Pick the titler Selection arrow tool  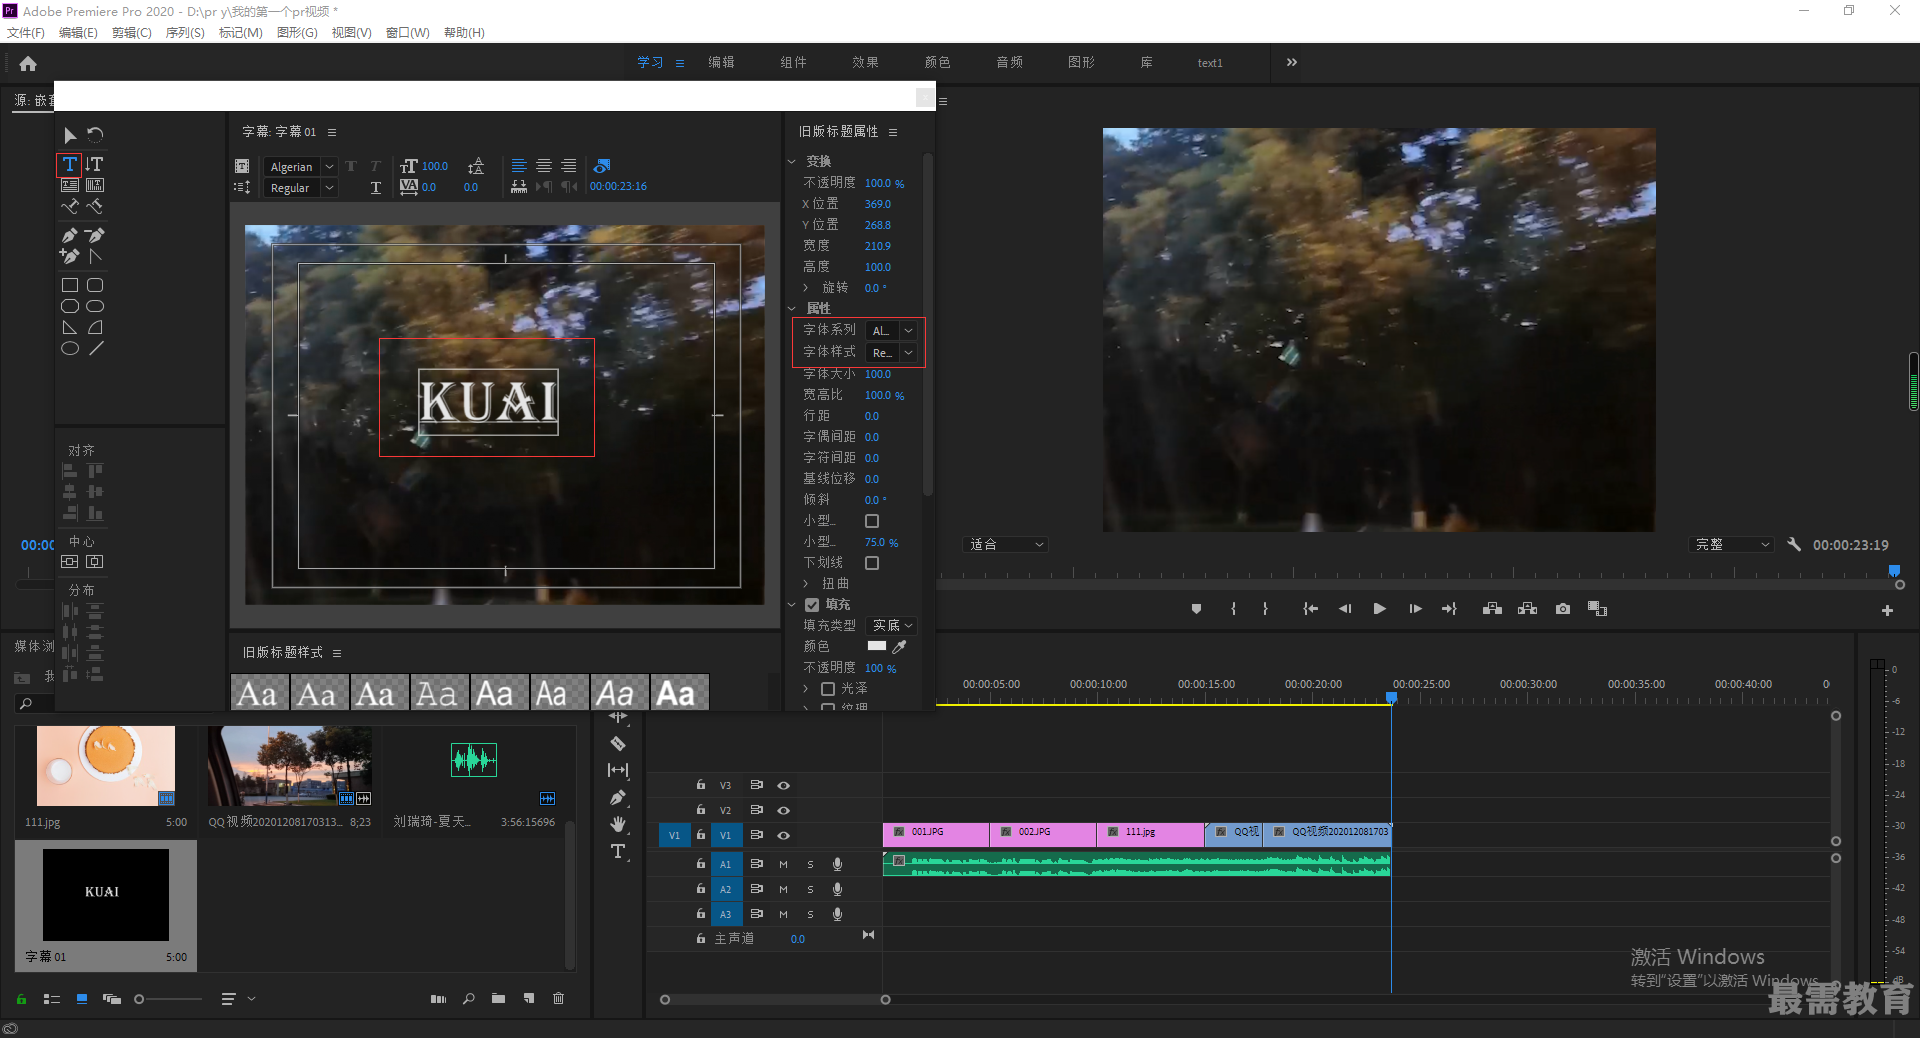tap(70, 135)
